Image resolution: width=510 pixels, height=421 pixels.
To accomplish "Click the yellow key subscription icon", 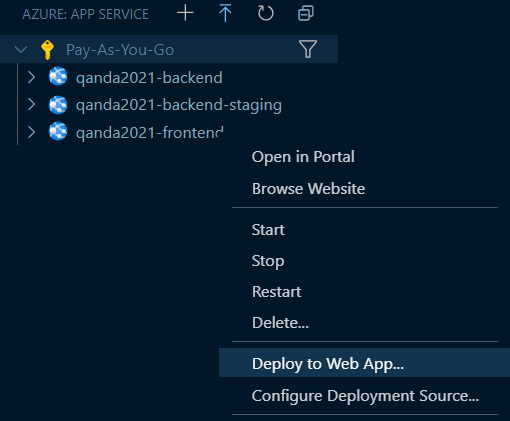I will (47, 50).
